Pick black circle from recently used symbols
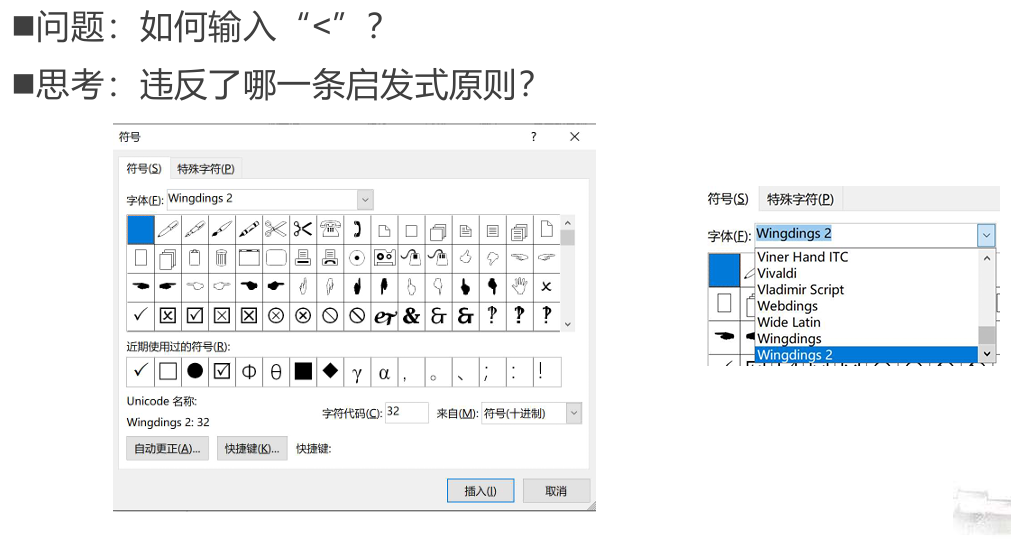This screenshot has width=1011, height=555. 195,371
